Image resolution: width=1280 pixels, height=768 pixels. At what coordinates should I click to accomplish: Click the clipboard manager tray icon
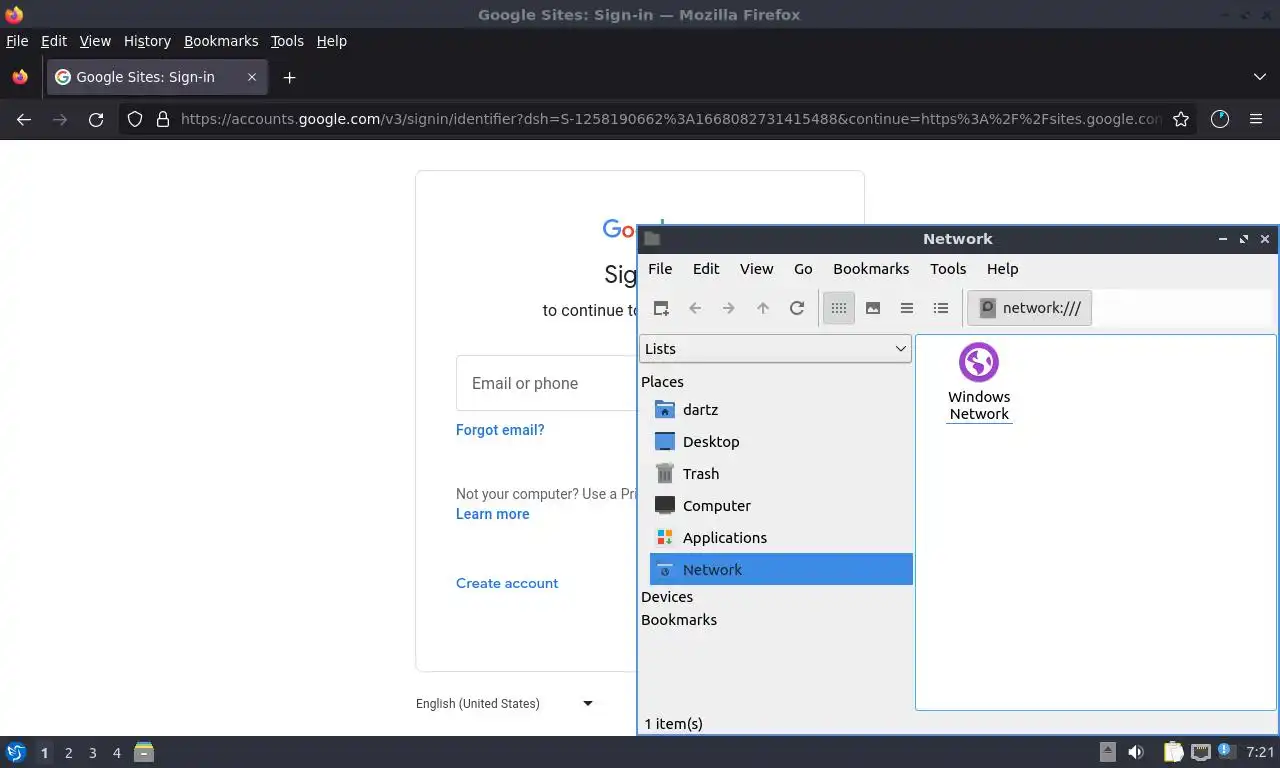pyautogui.click(x=1174, y=752)
